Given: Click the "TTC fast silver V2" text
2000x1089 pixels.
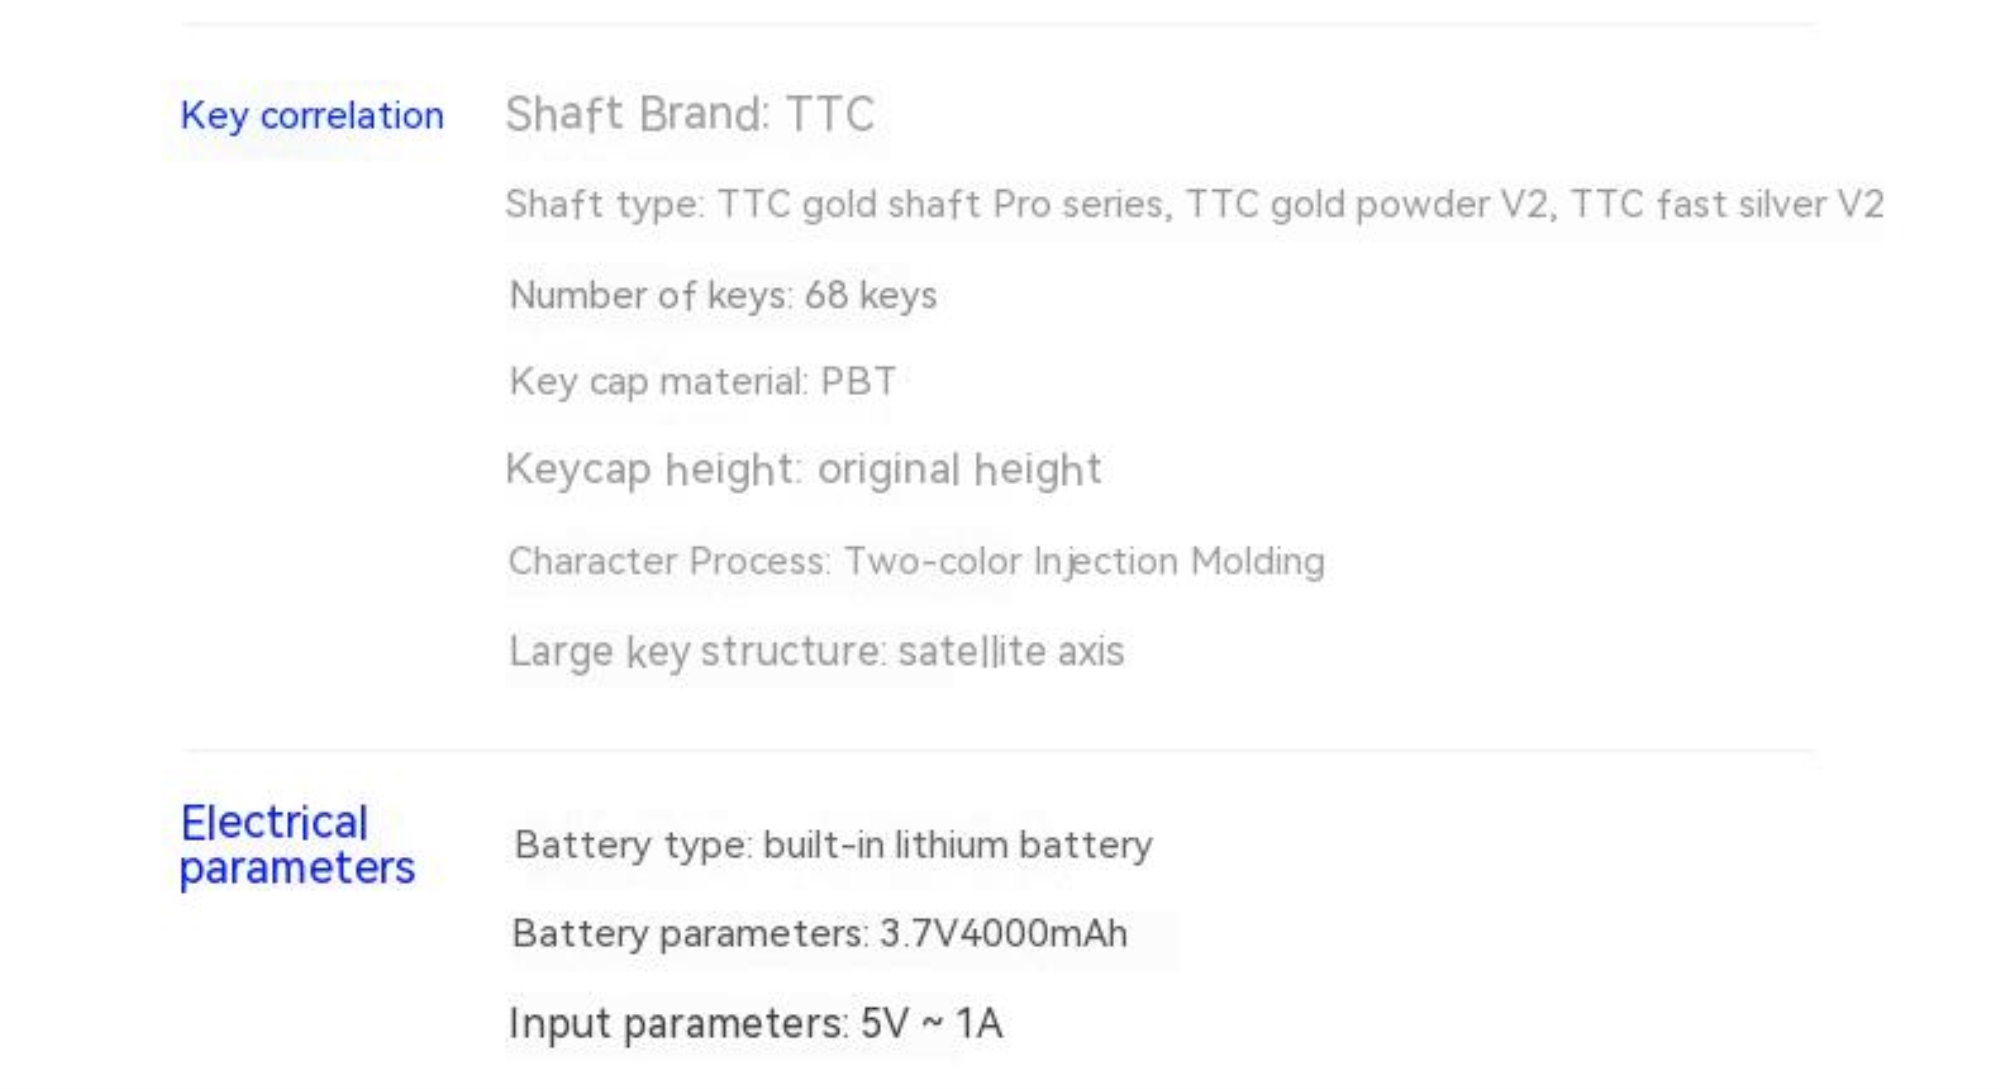Looking at the screenshot, I should tap(1727, 205).
